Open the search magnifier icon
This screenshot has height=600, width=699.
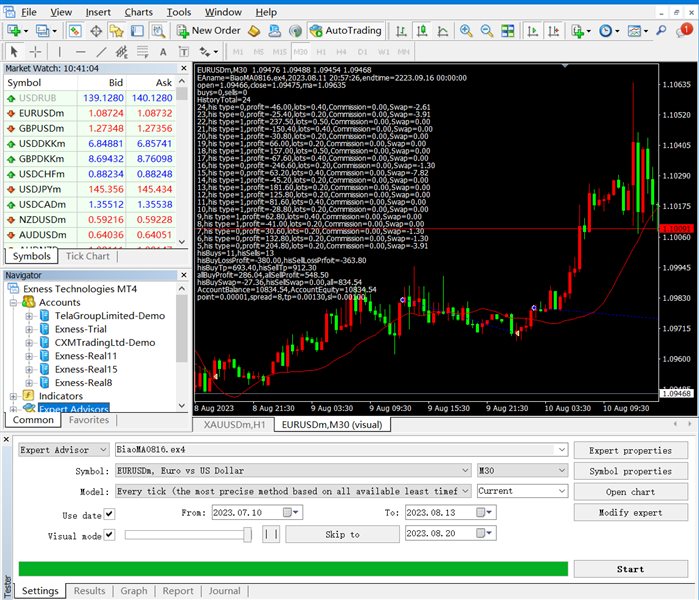661,31
